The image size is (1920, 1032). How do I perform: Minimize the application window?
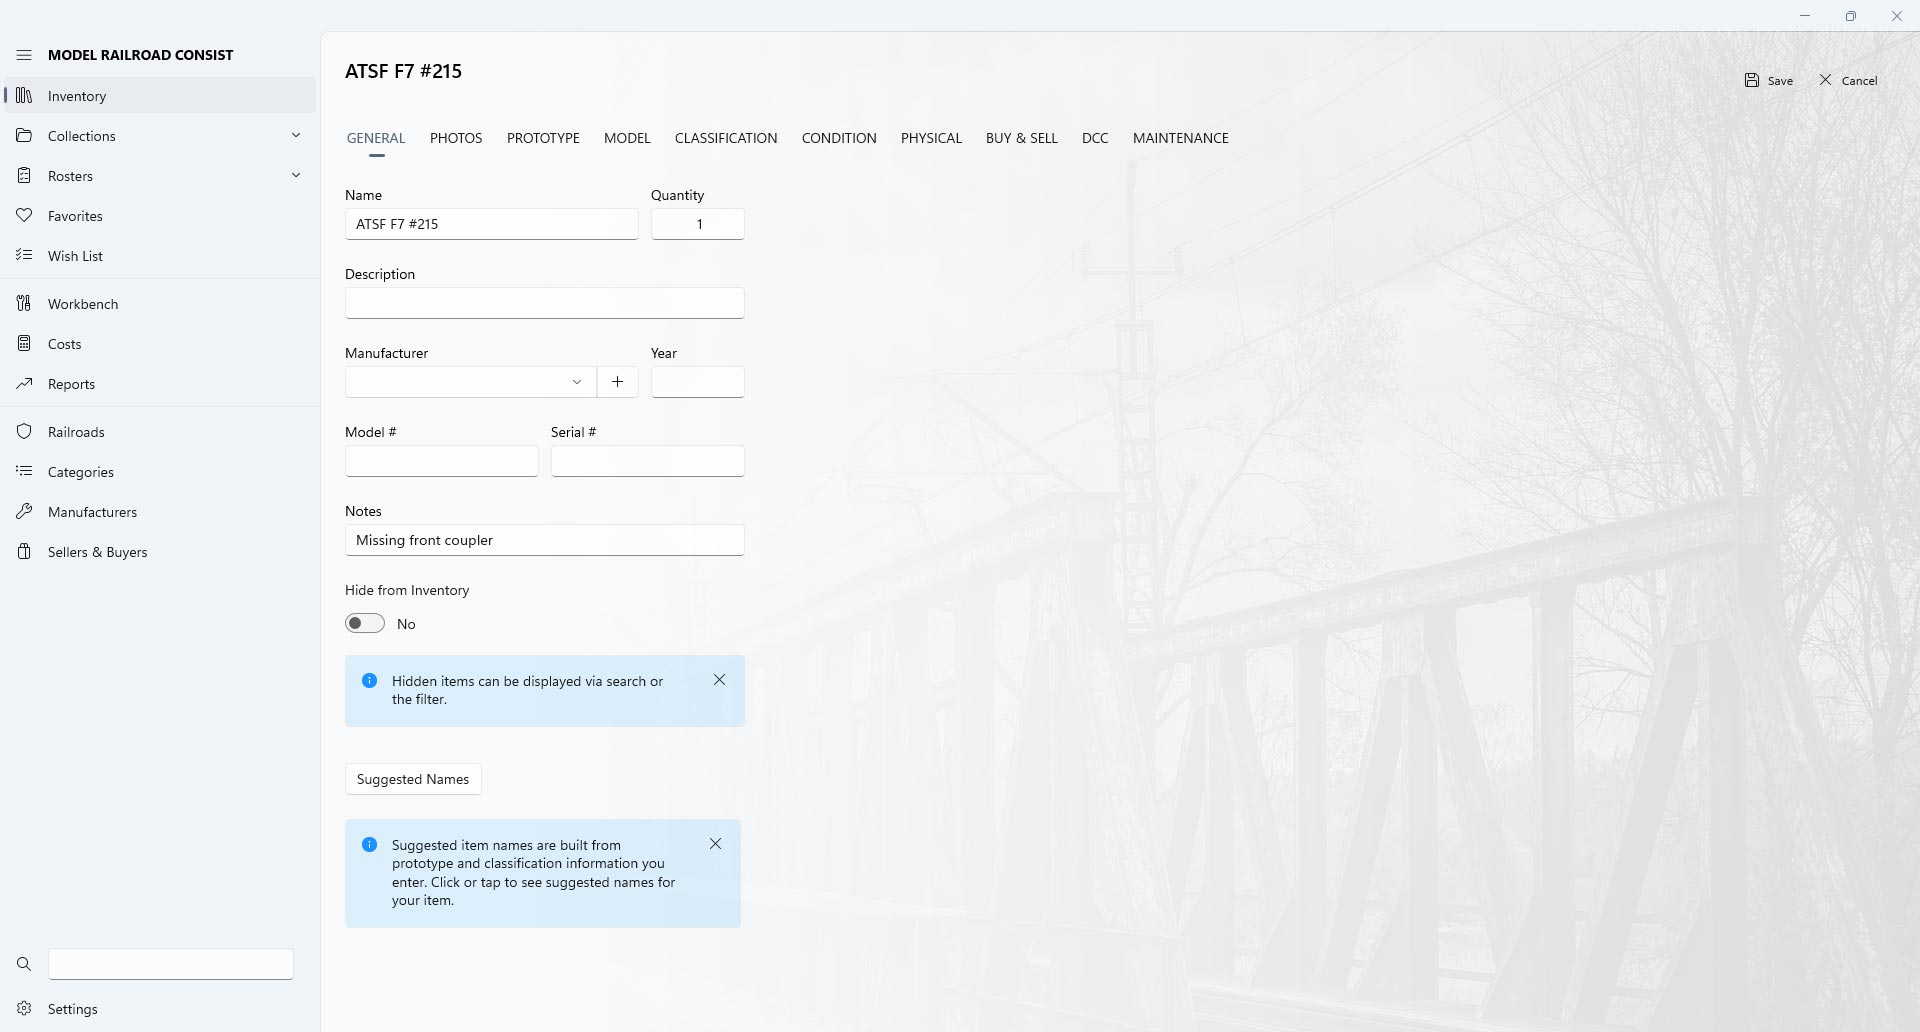point(1805,16)
